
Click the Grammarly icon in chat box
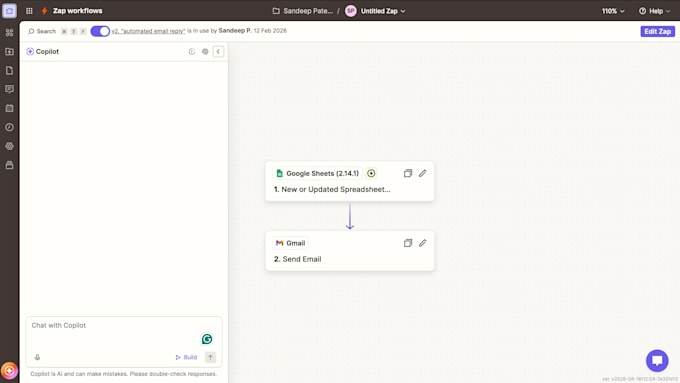click(x=207, y=339)
